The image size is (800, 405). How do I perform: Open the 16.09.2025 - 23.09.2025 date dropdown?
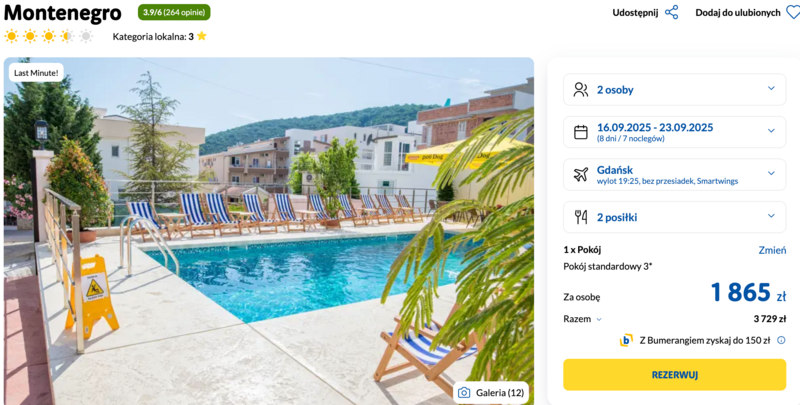[674, 132]
